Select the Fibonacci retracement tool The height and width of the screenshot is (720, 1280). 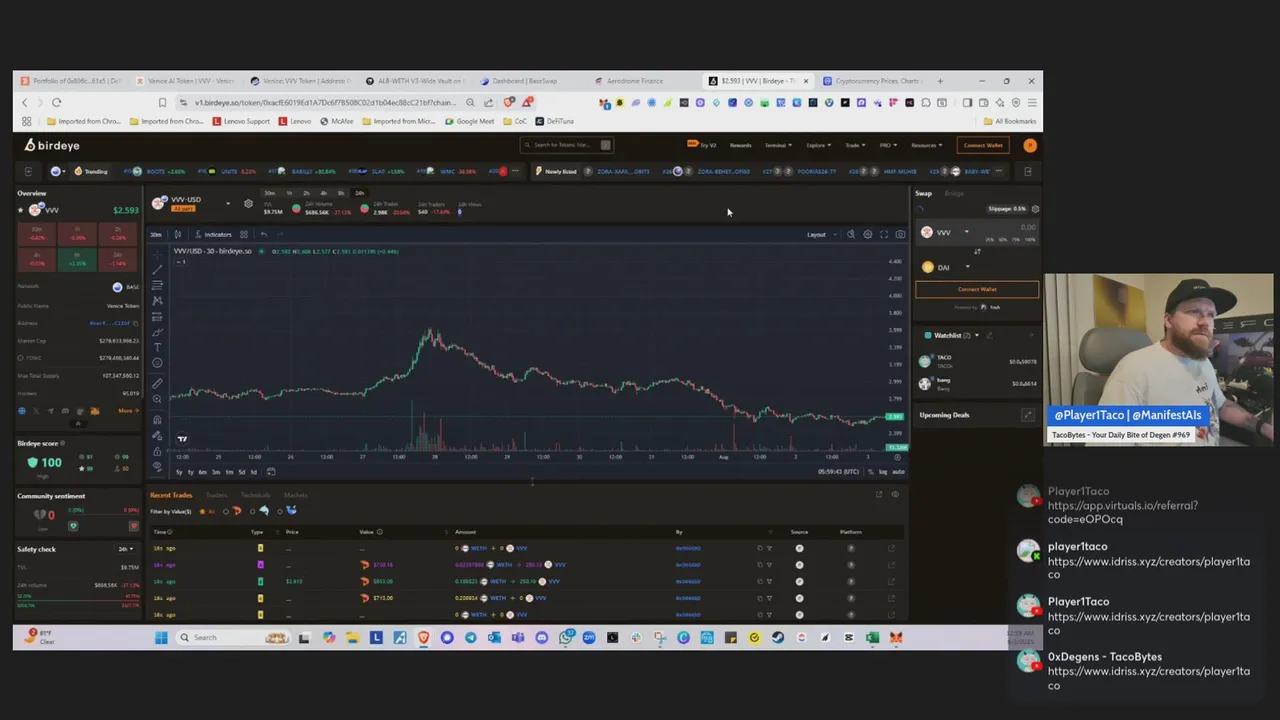[x=157, y=285]
